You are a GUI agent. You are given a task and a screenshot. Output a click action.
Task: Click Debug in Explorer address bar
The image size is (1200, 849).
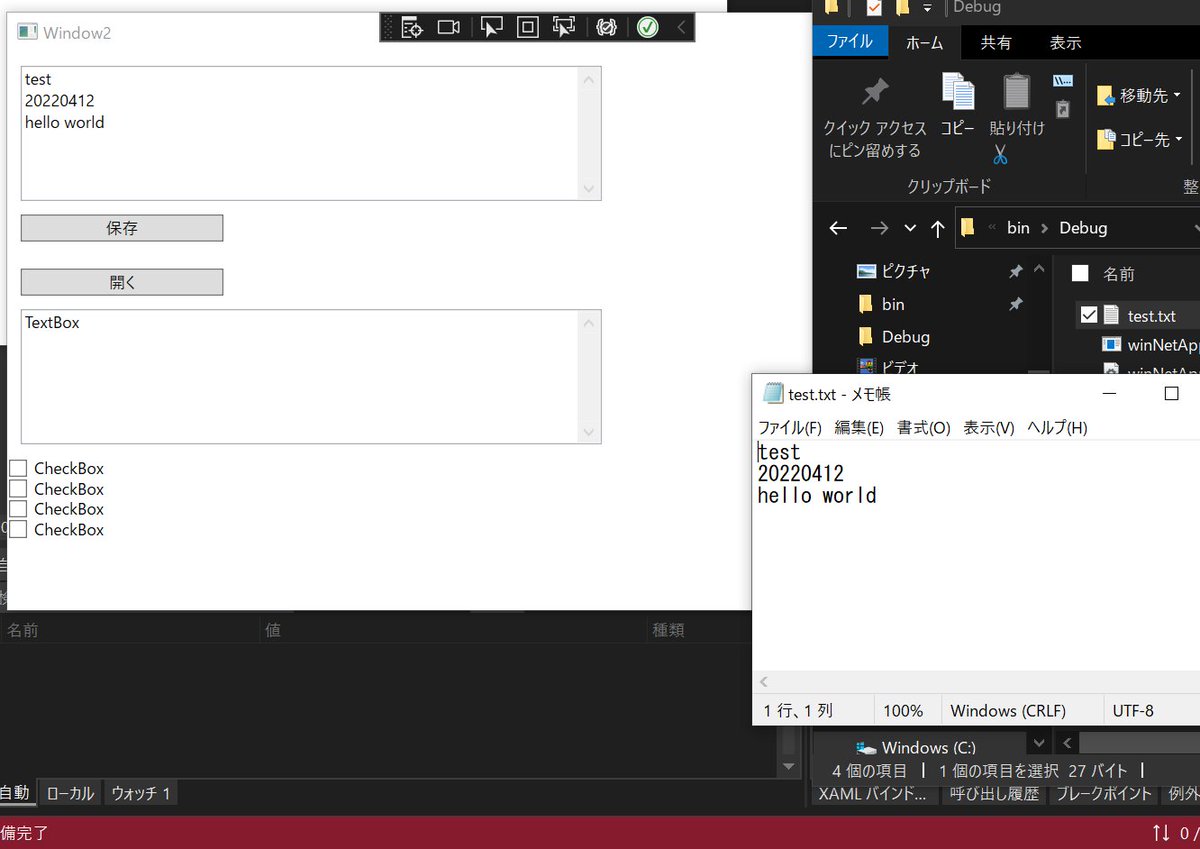pyautogui.click(x=1083, y=228)
